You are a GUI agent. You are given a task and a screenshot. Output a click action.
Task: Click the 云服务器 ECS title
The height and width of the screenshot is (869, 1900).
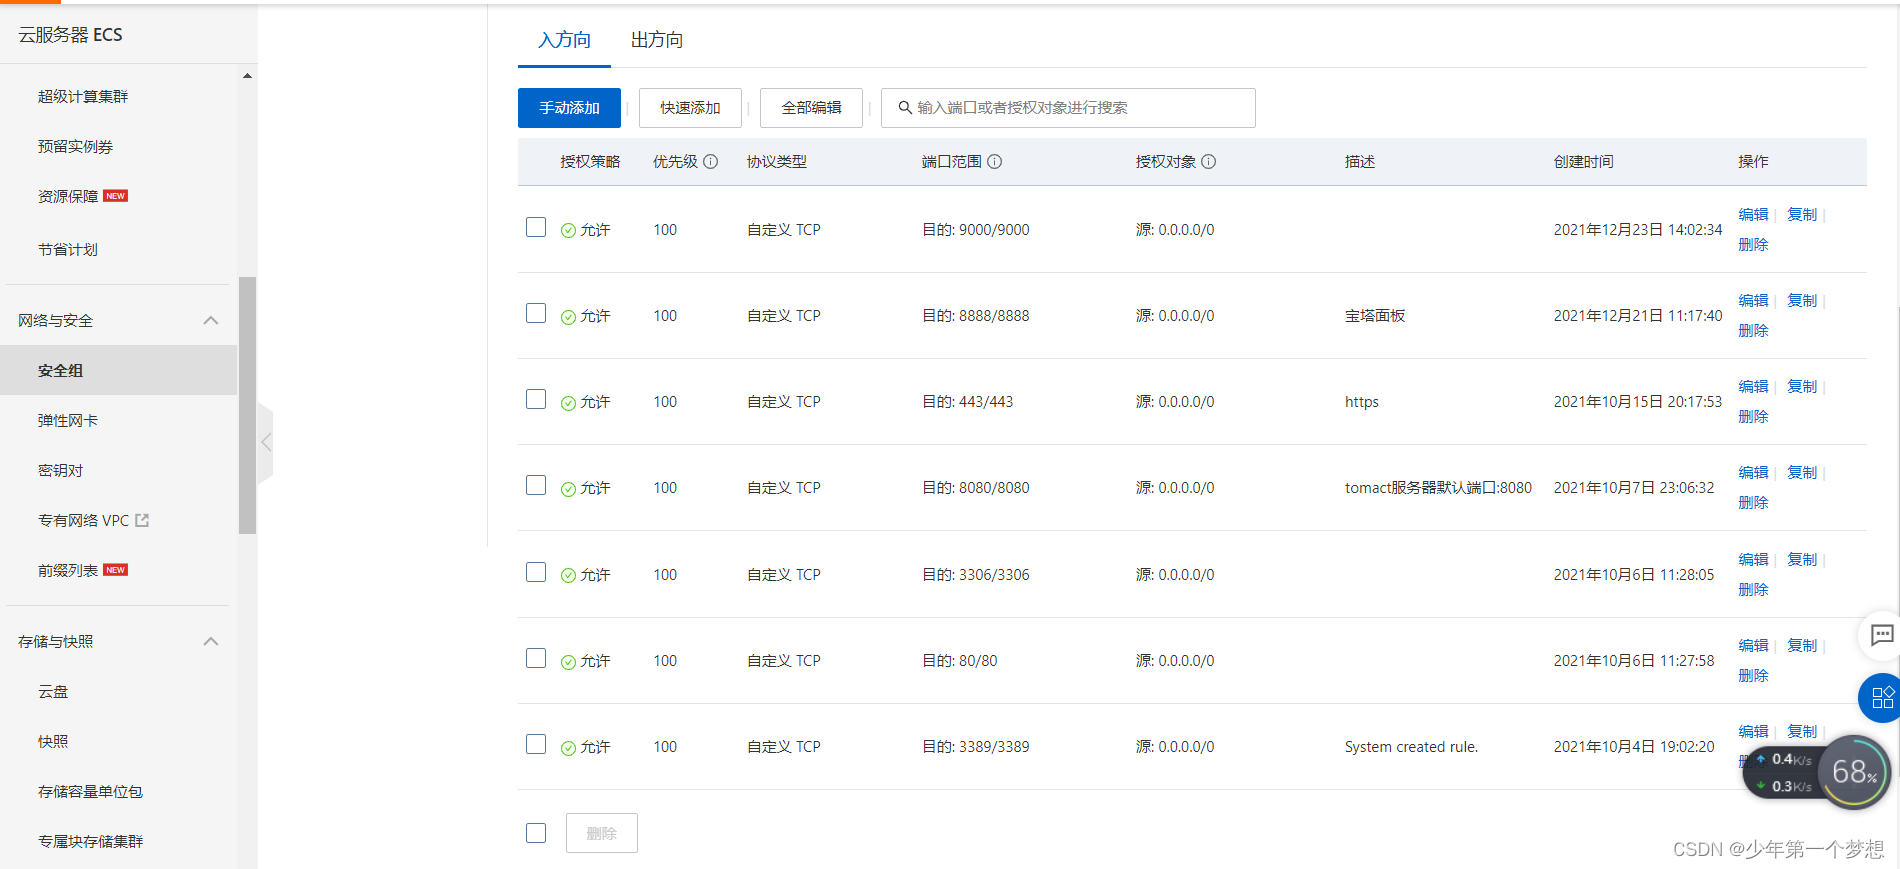coord(70,35)
